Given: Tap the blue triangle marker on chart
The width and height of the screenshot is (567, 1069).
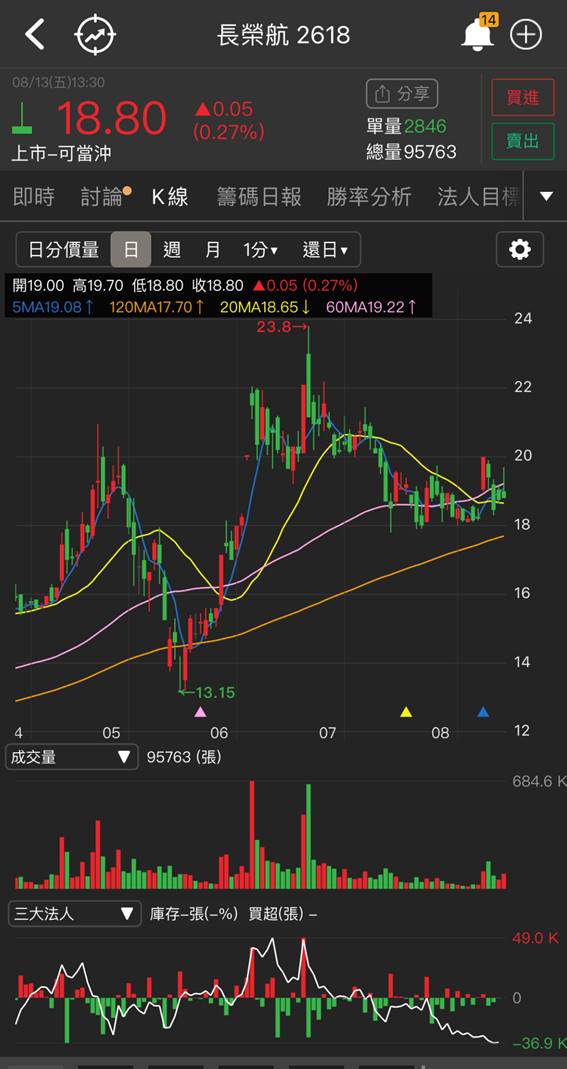Looking at the screenshot, I should click(x=483, y=712).
